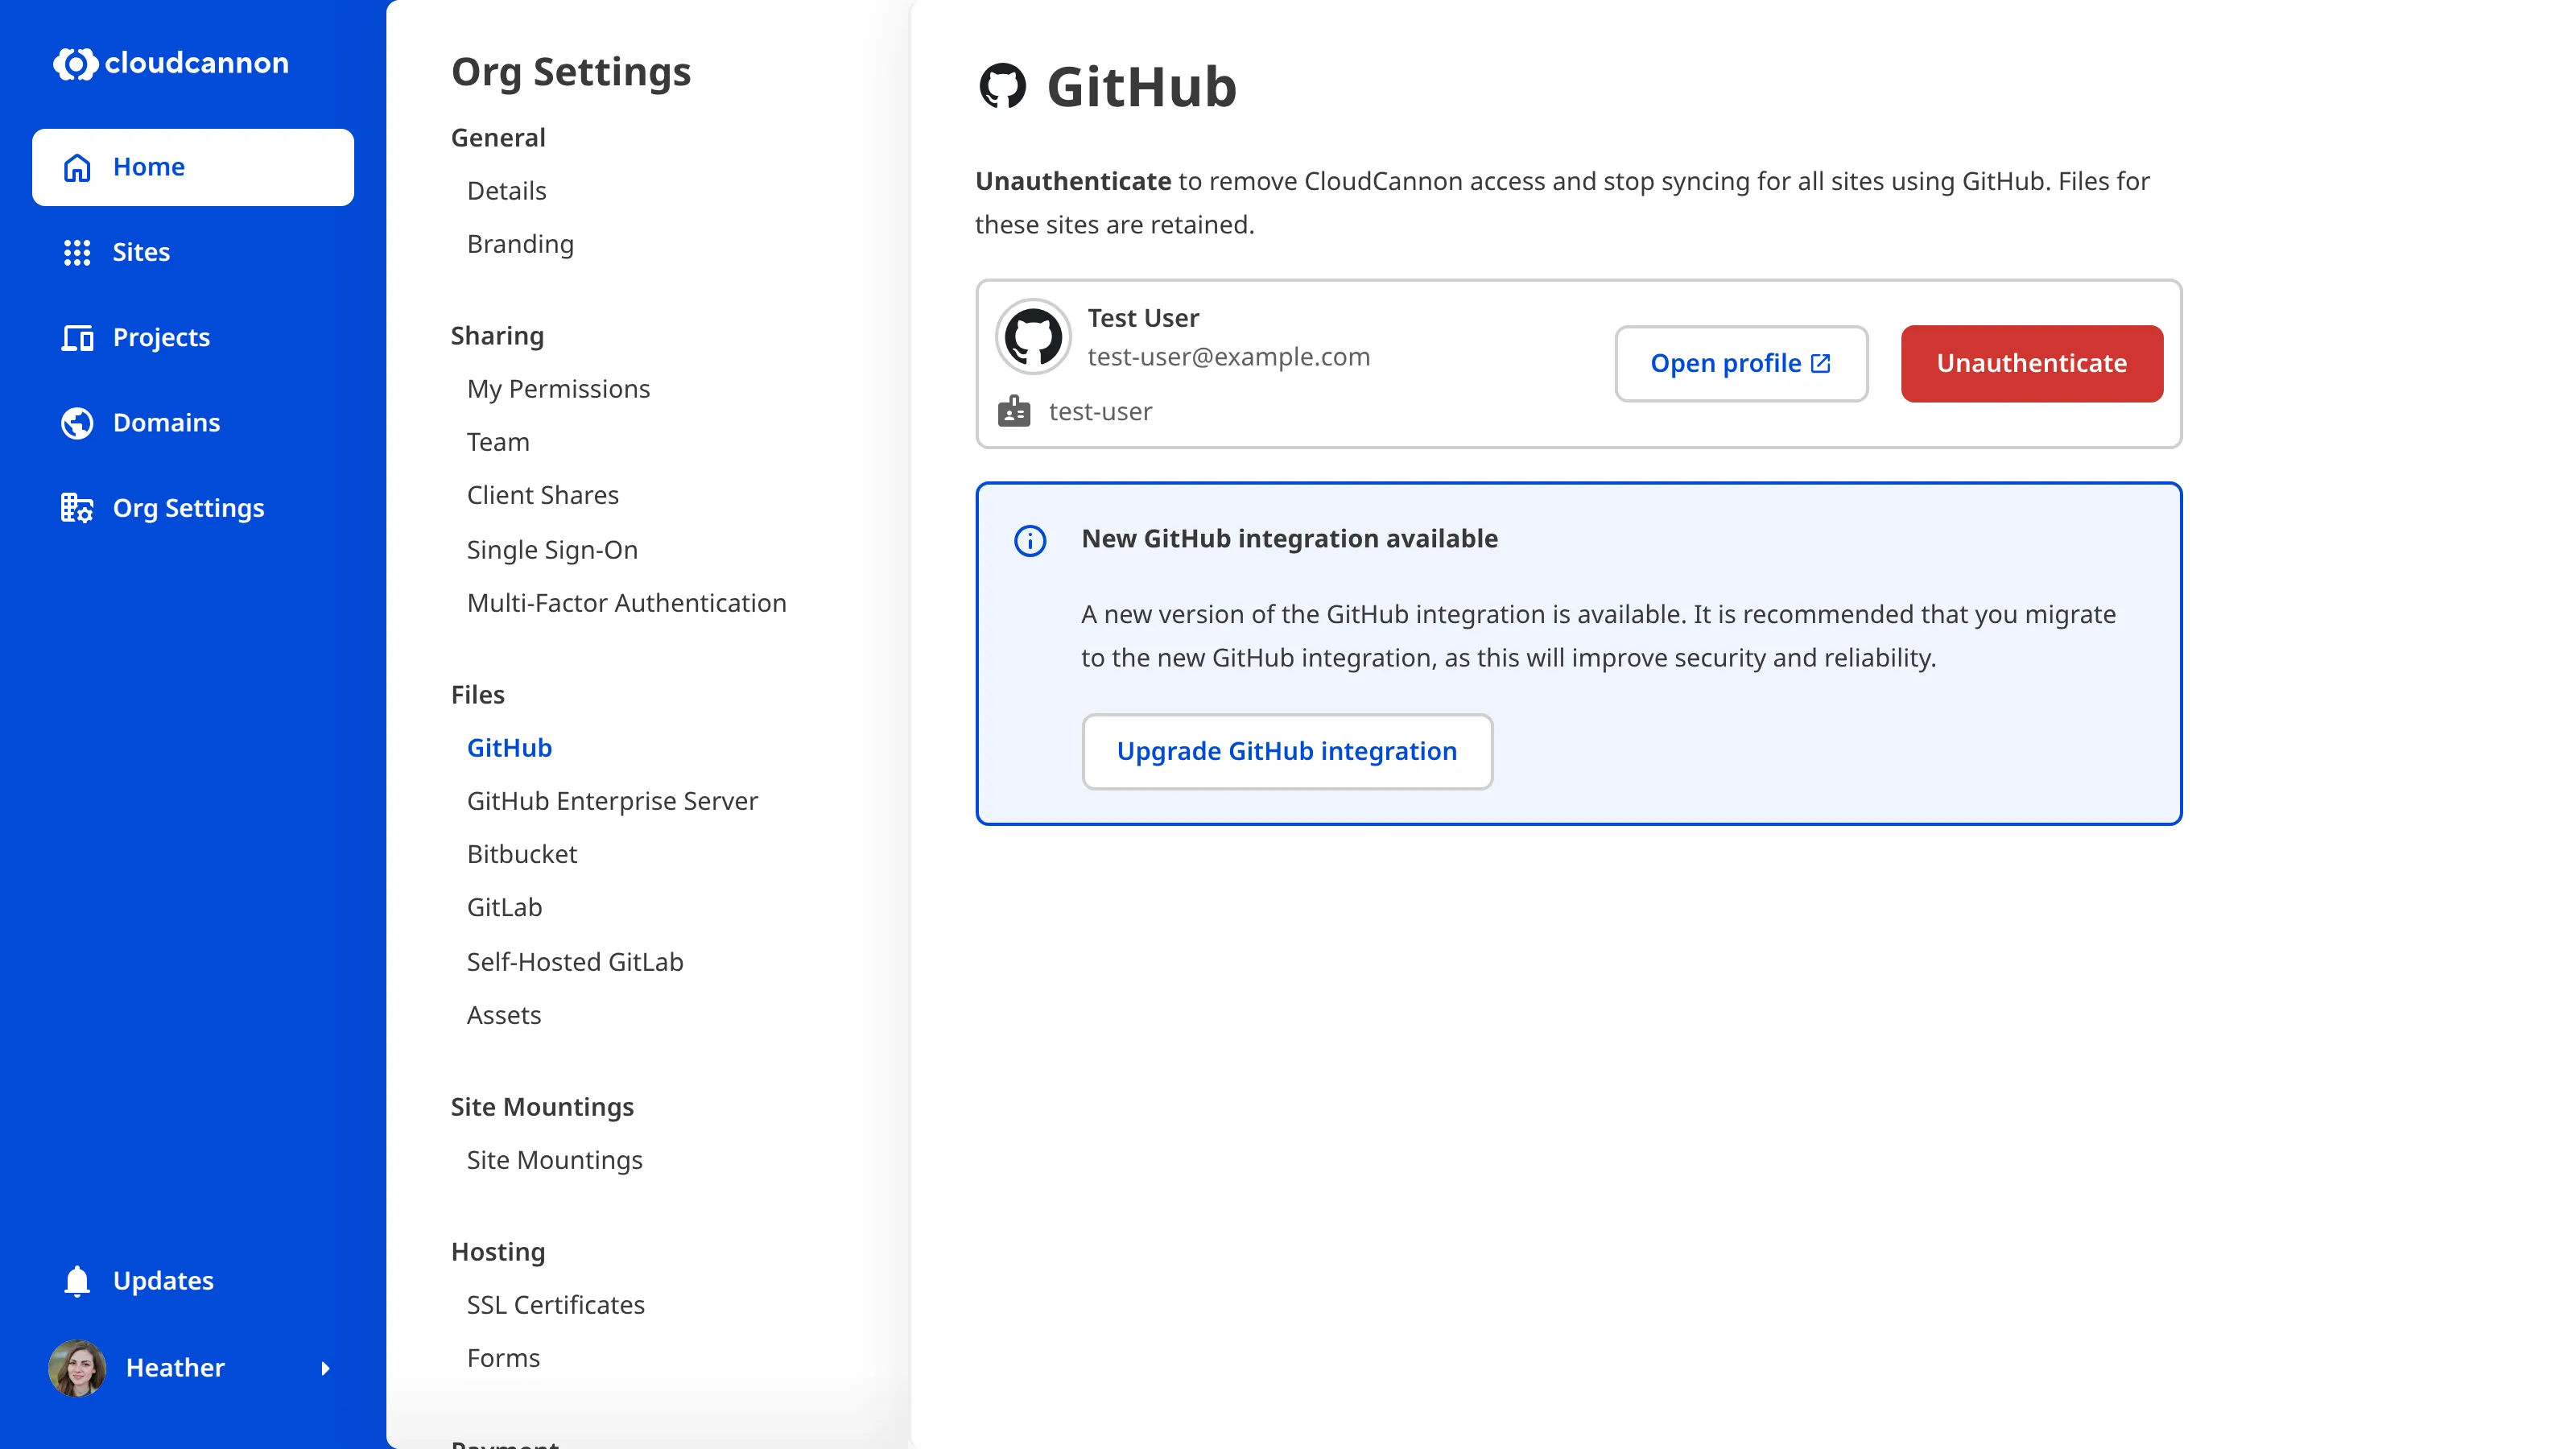Open profile in external window

pos(1741,363)
